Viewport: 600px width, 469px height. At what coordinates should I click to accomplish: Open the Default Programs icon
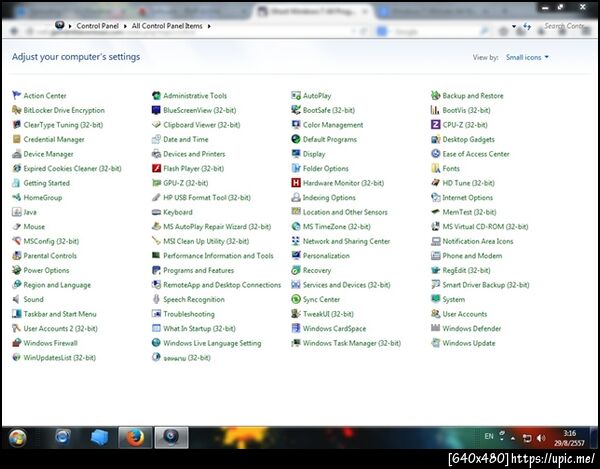(296, 139)
